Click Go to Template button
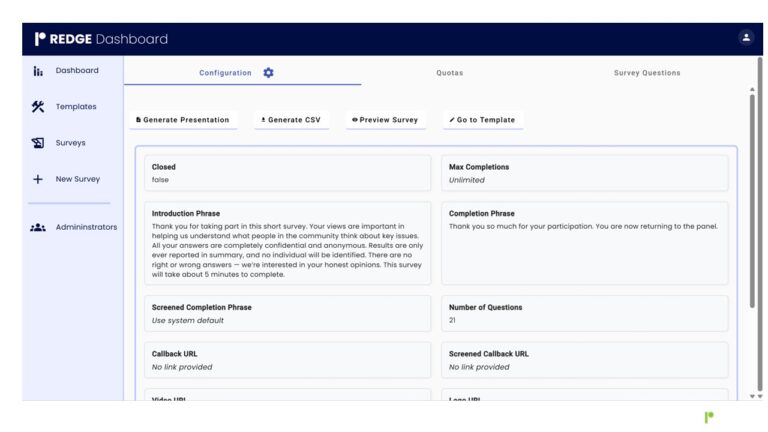768x432 pixels. pos(482,120)
